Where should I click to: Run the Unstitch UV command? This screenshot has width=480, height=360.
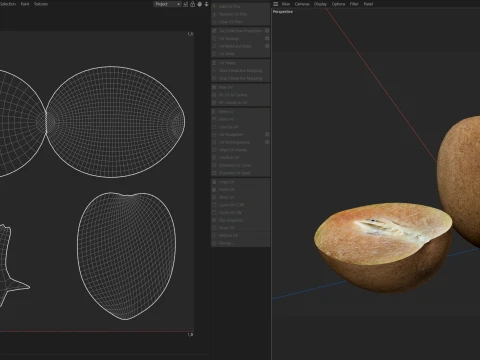(240, 157)
